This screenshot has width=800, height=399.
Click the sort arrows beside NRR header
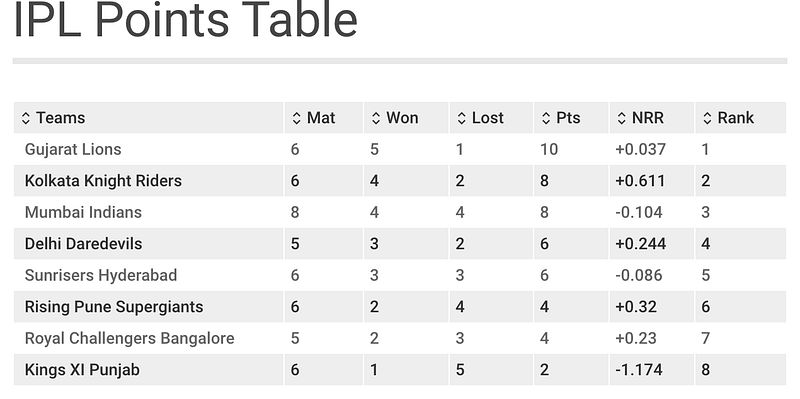point(621,118)
